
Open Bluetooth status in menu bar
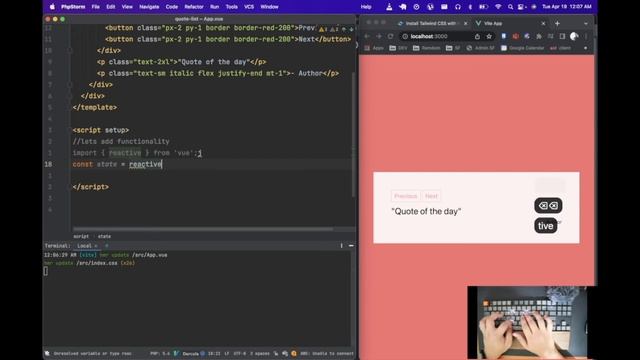coord(470,7)
